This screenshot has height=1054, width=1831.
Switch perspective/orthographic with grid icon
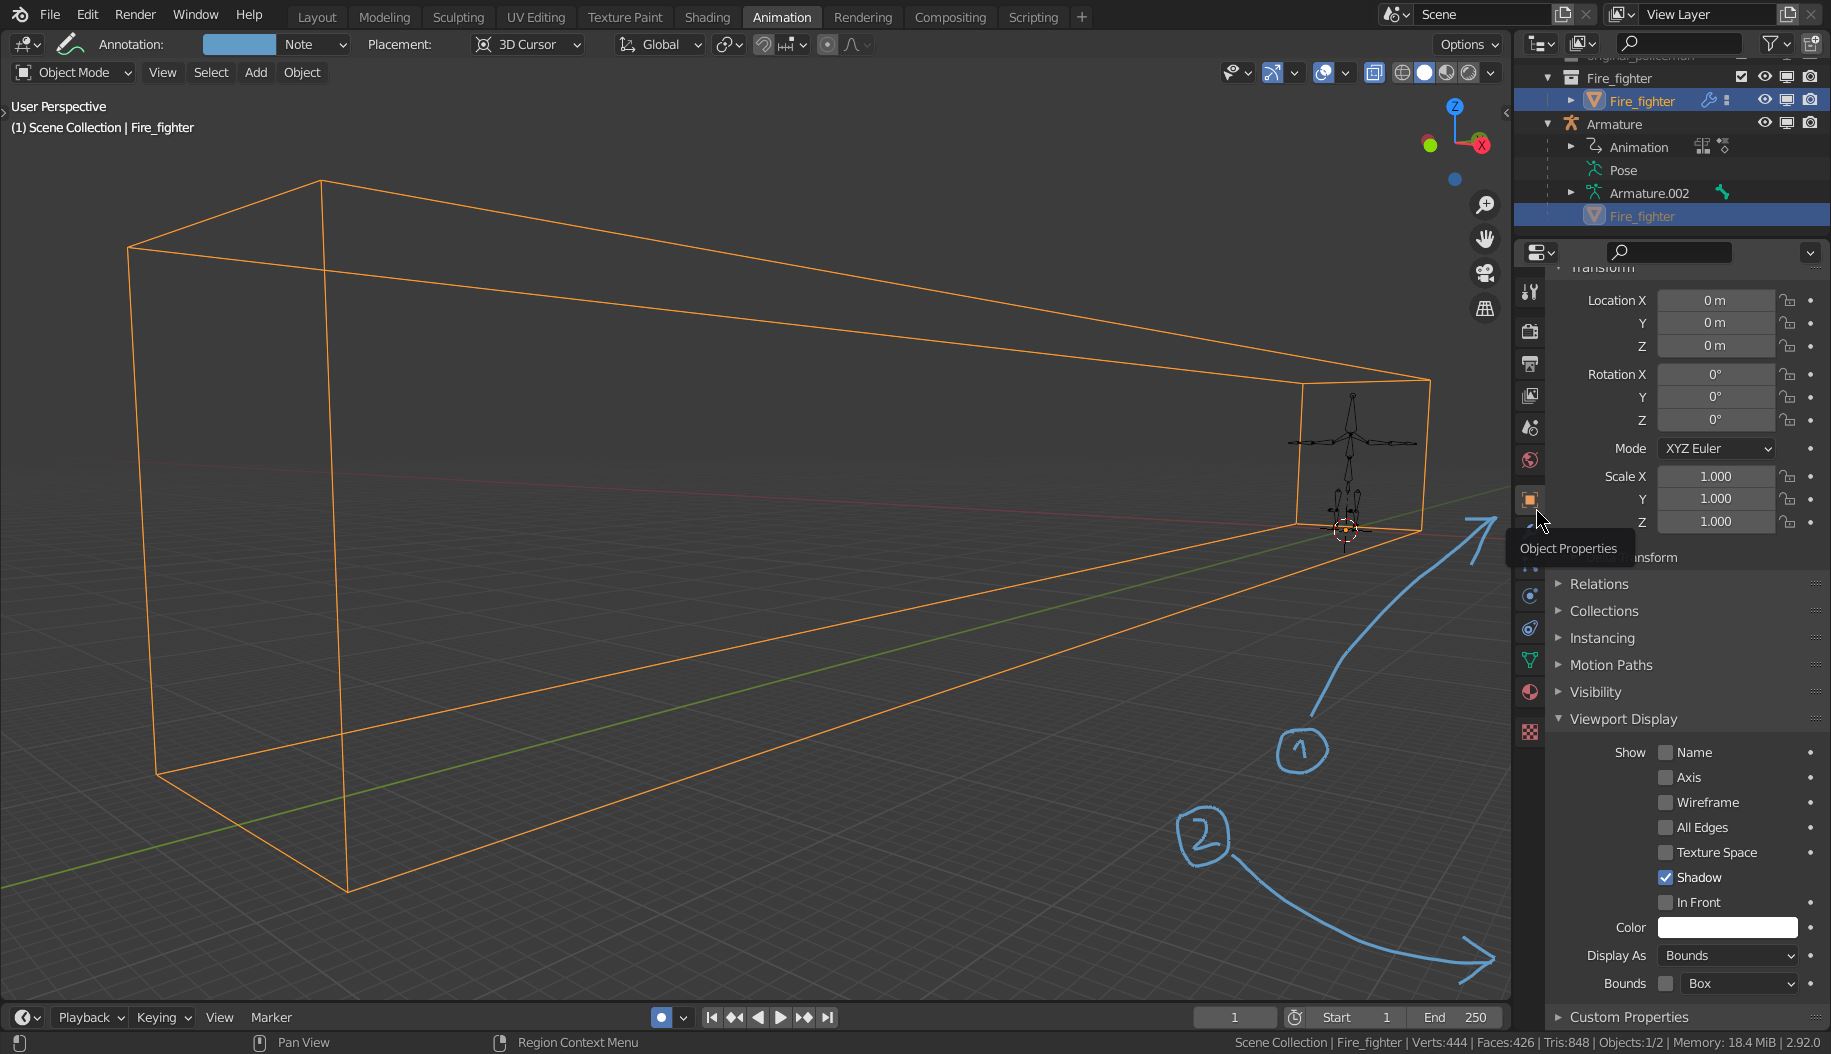pos(1485,308)
